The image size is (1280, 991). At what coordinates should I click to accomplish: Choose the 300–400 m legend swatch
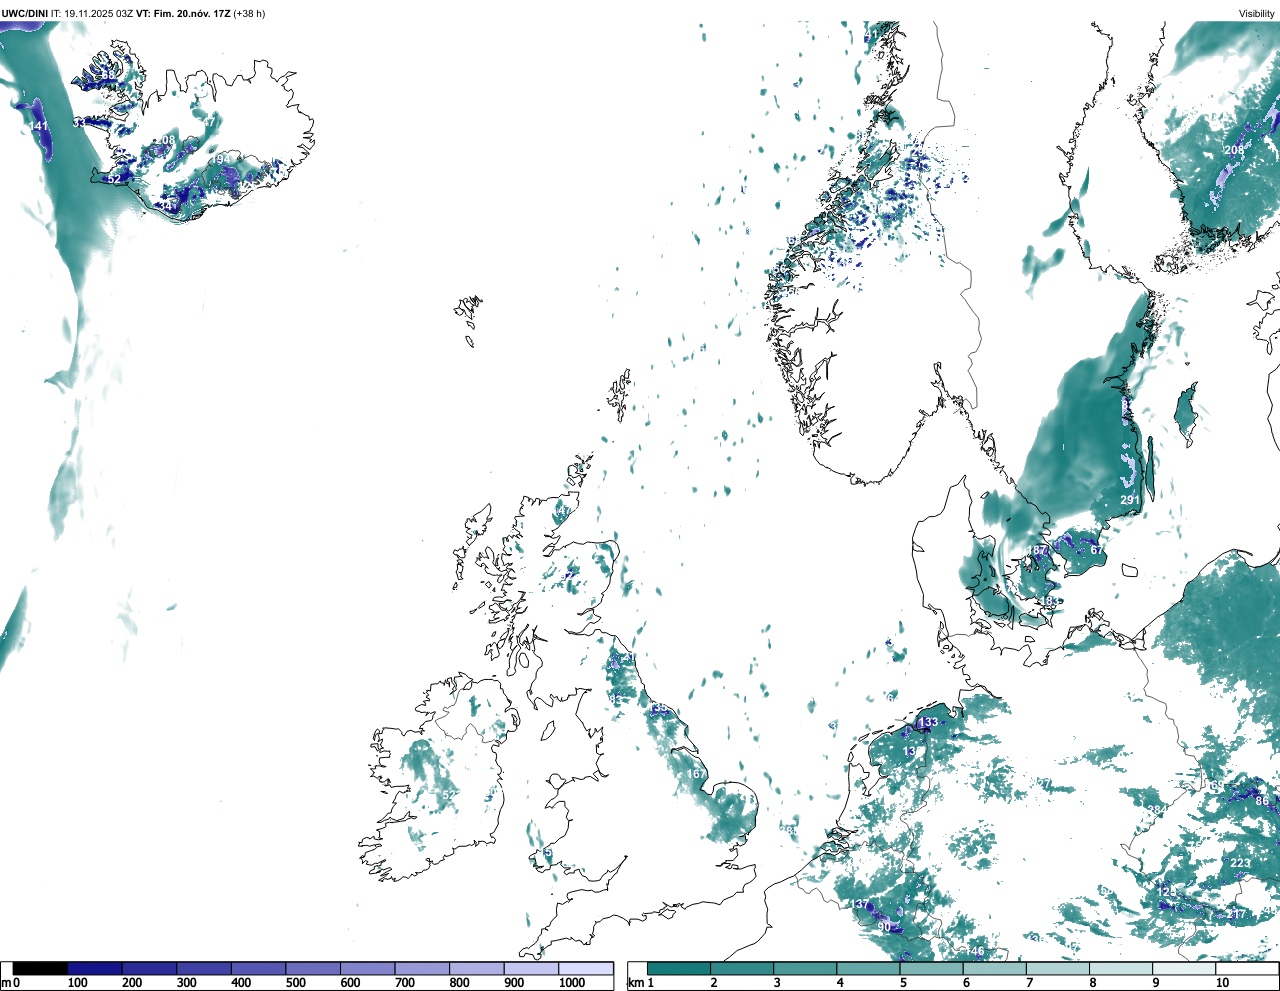[204, 968]
